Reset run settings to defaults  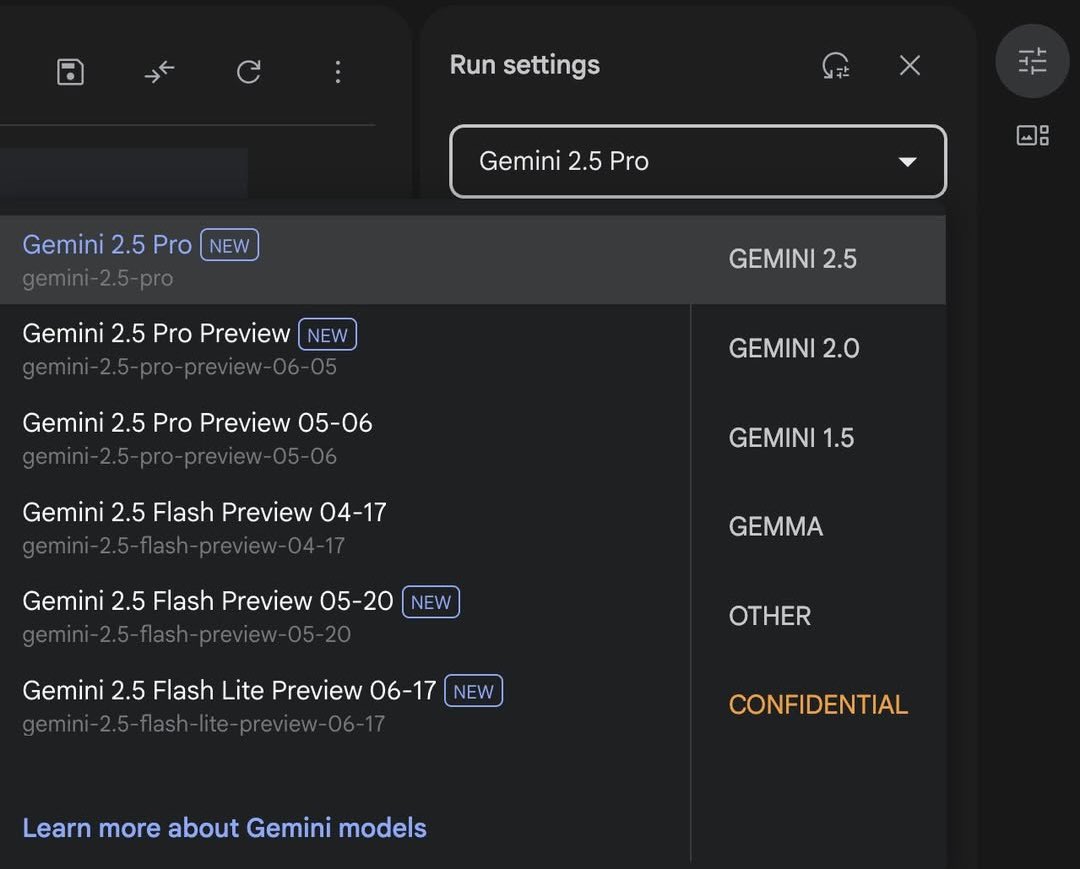click(836, 65)
